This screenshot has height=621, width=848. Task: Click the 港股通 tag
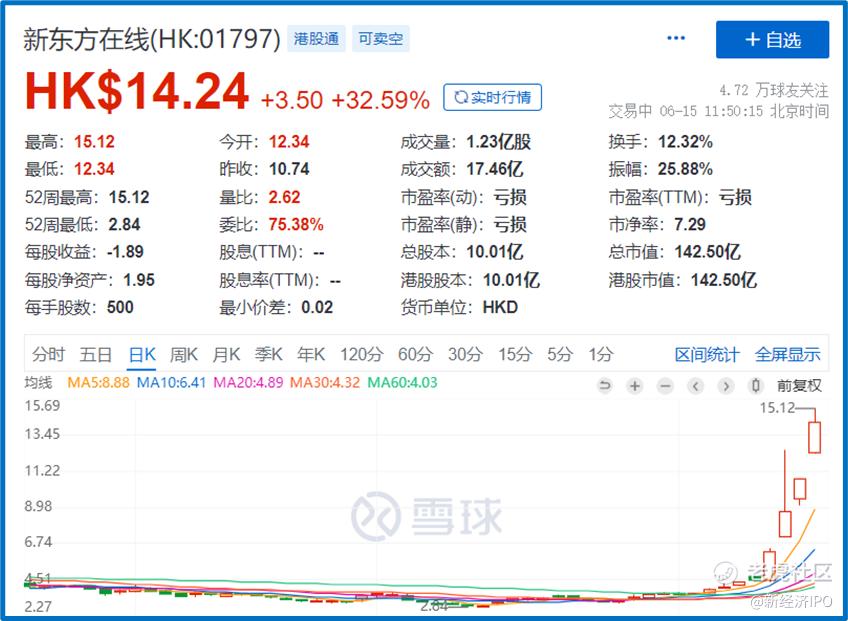[x=316, y=39]
